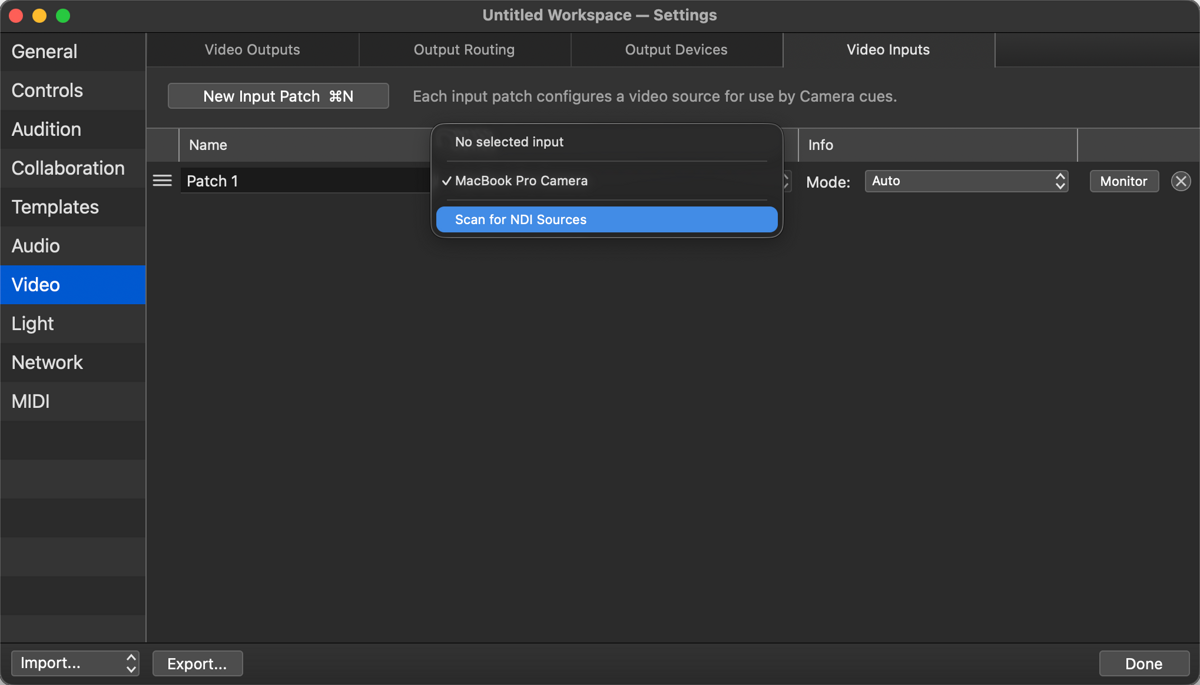Open Light settings section
Viewport: 1200px width, 685px height.
point(73,324)
